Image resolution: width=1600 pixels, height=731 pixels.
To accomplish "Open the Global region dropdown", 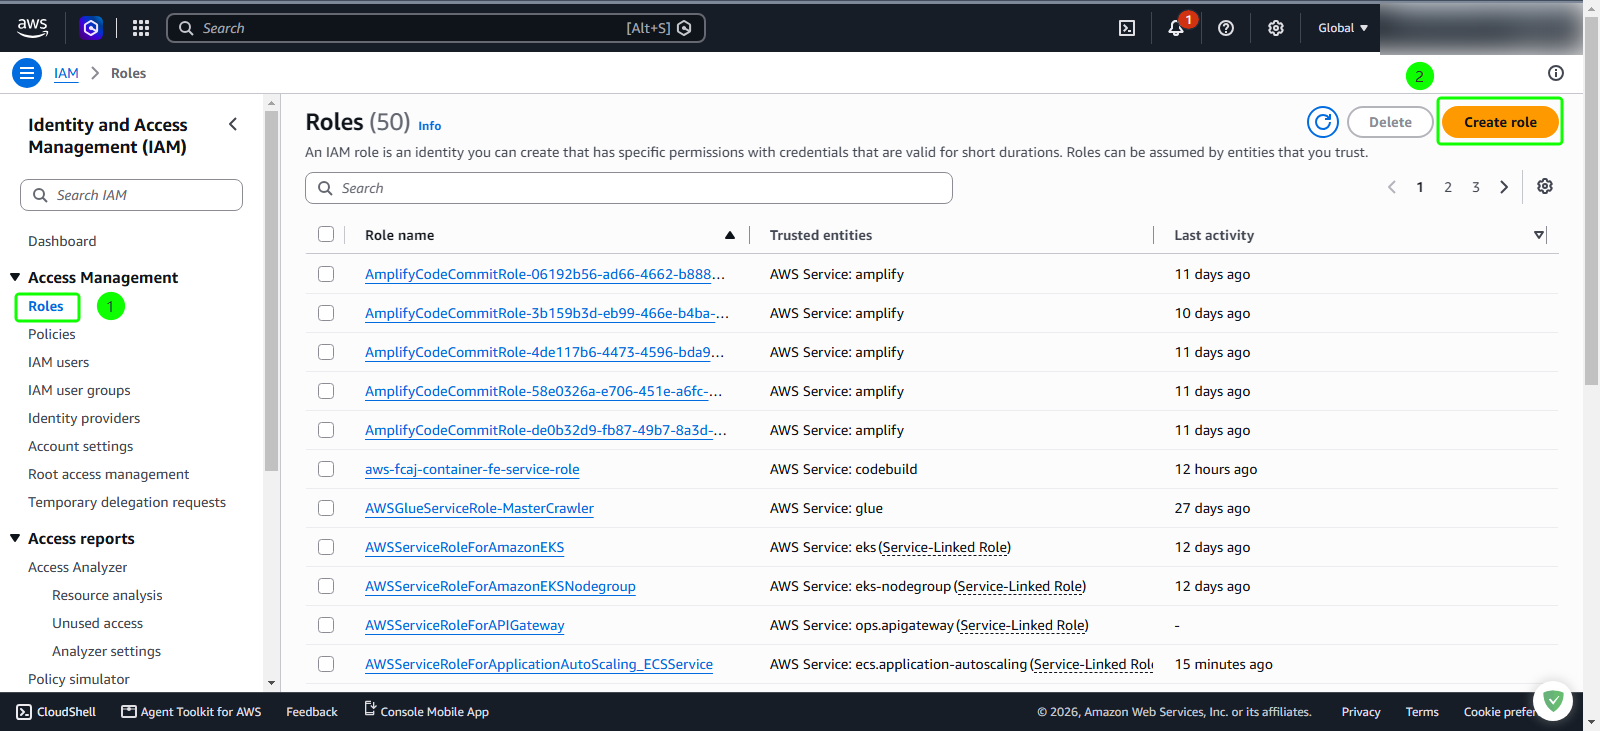I will coord(1343,28).
